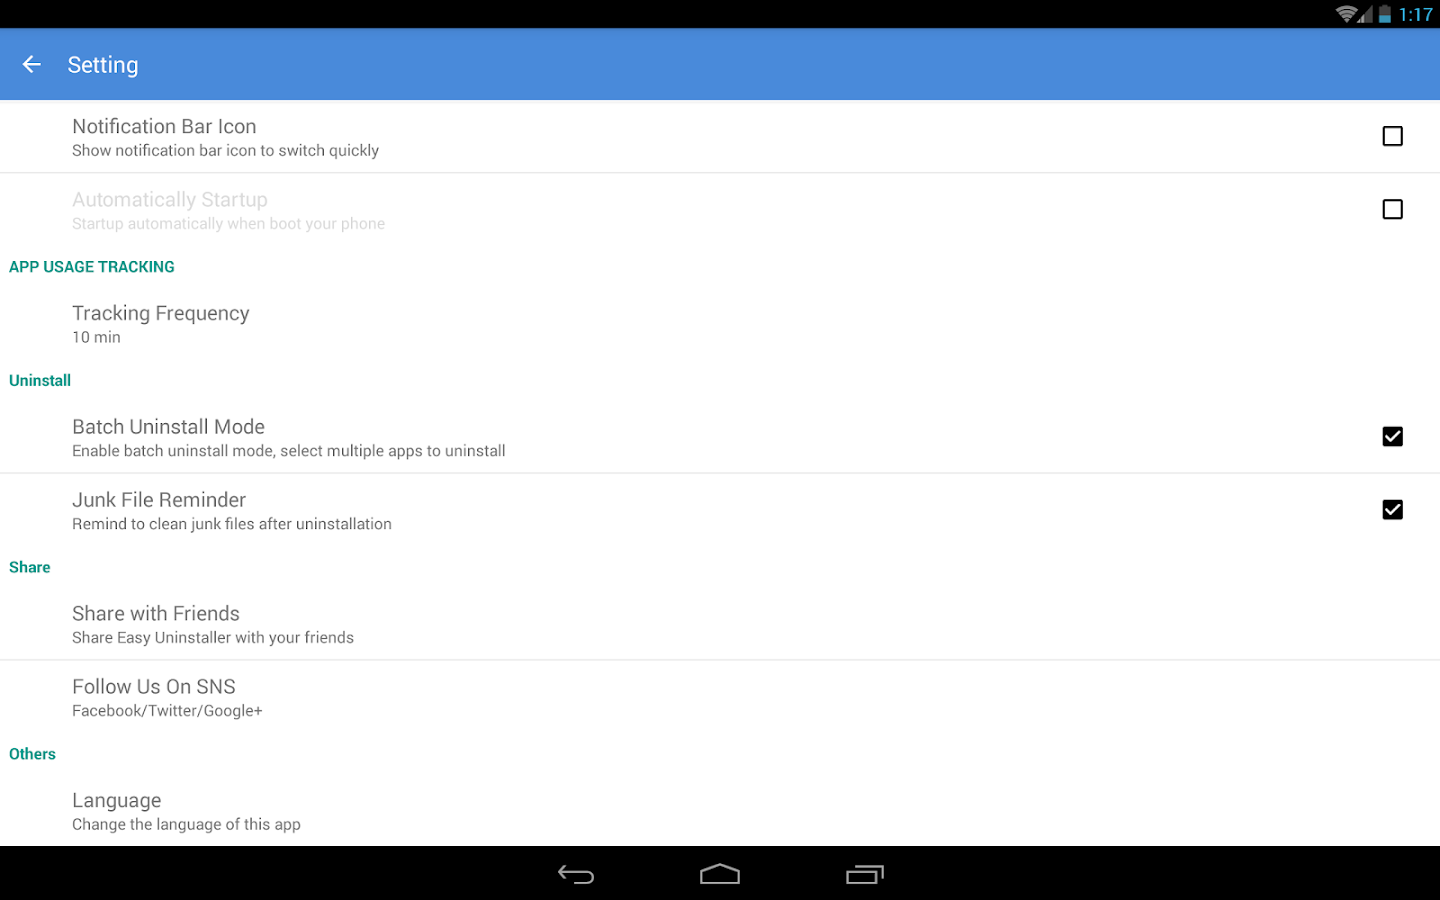Open Follow Us On SNS
The image size is (1440, 900).
pyautogui.click(x=720, y=697)
